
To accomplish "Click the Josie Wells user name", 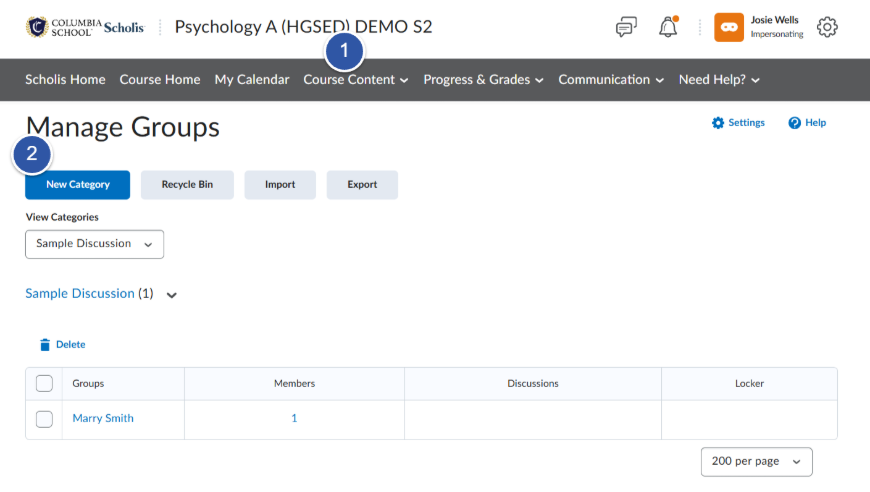I will coord(775,20).
